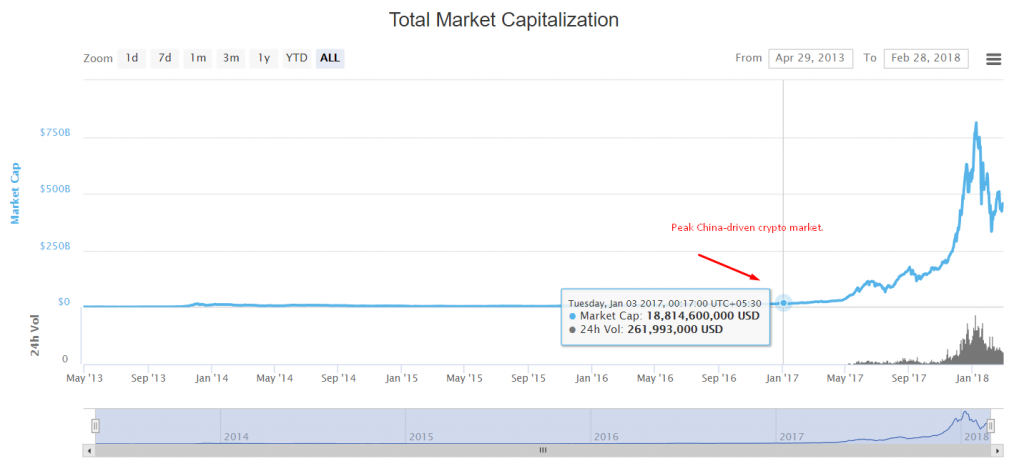Image resolution: width=1024 pixels, height=471 pixels.
Task: Select YTD zoom range
Action: point(296,58)
